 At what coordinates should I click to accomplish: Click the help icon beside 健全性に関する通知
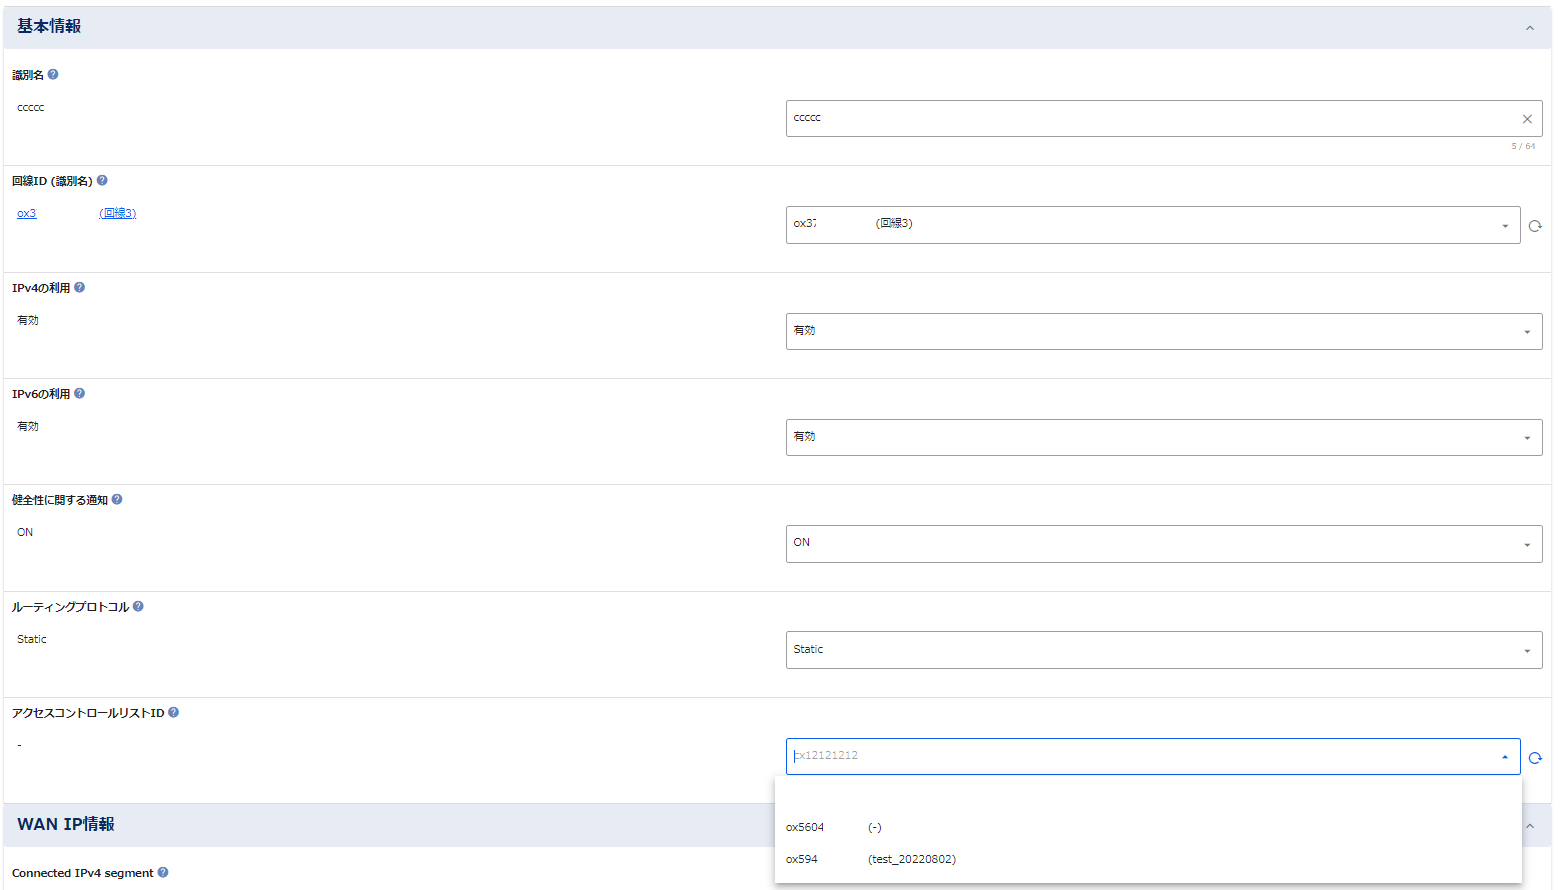(x=117, y=500)
